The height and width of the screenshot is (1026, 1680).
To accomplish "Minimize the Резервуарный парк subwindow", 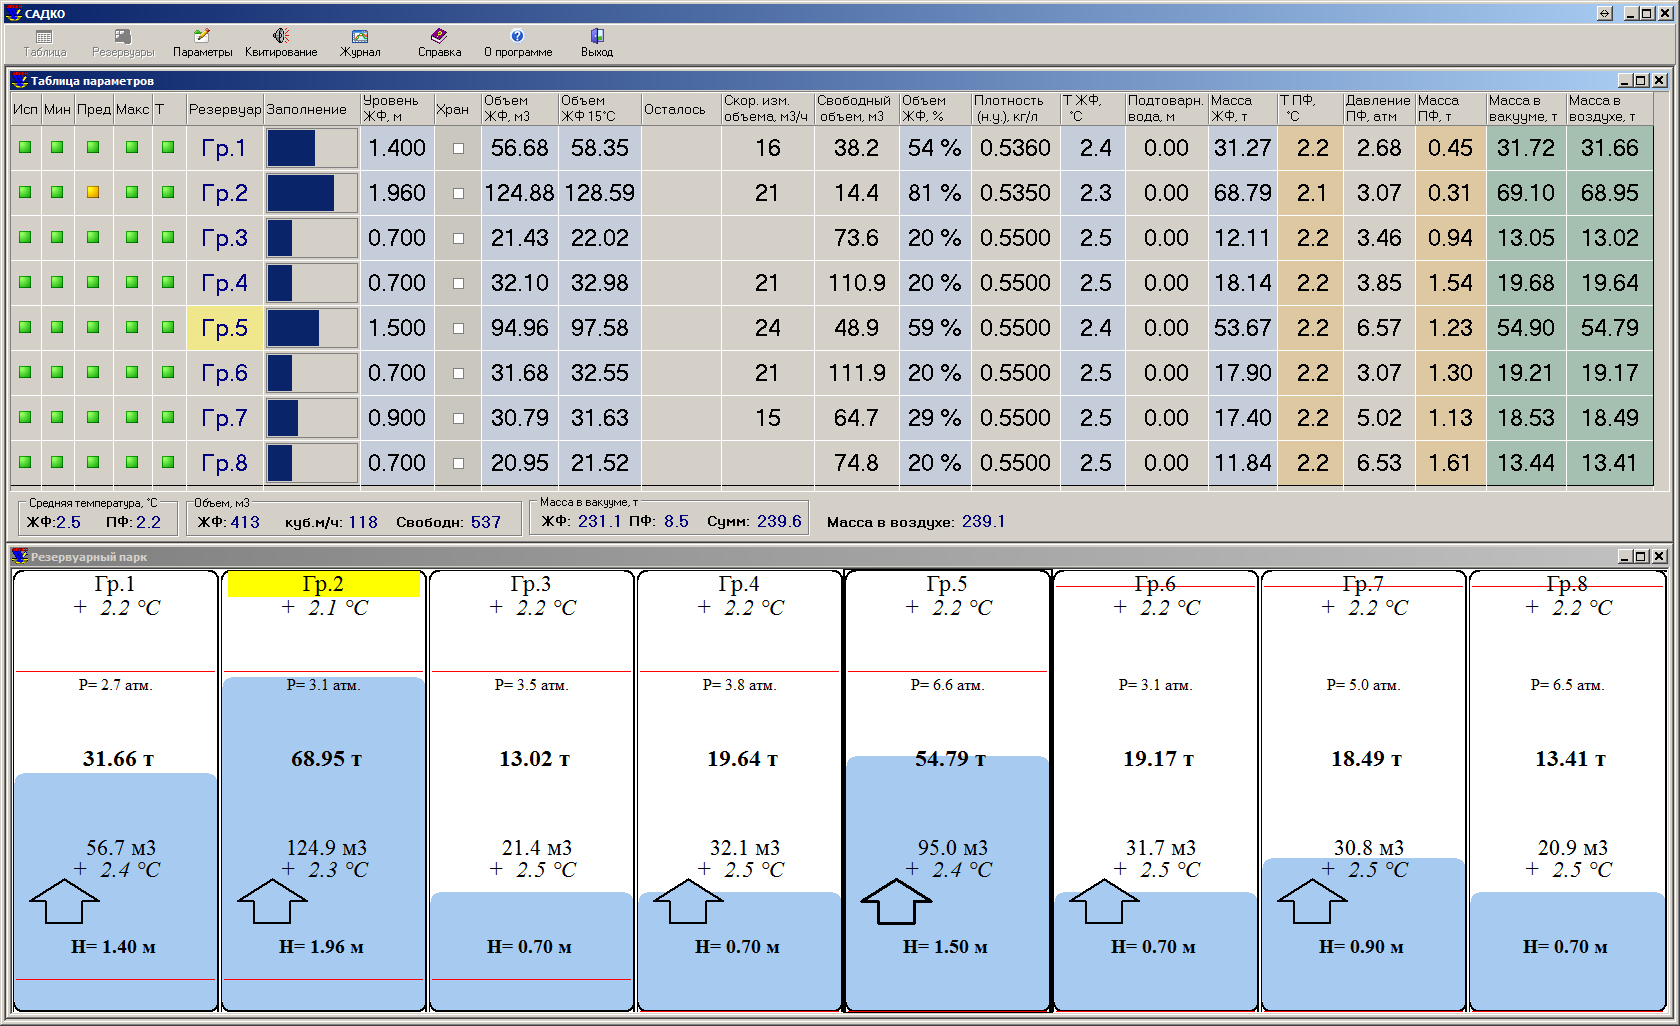I will (1624, 556).
